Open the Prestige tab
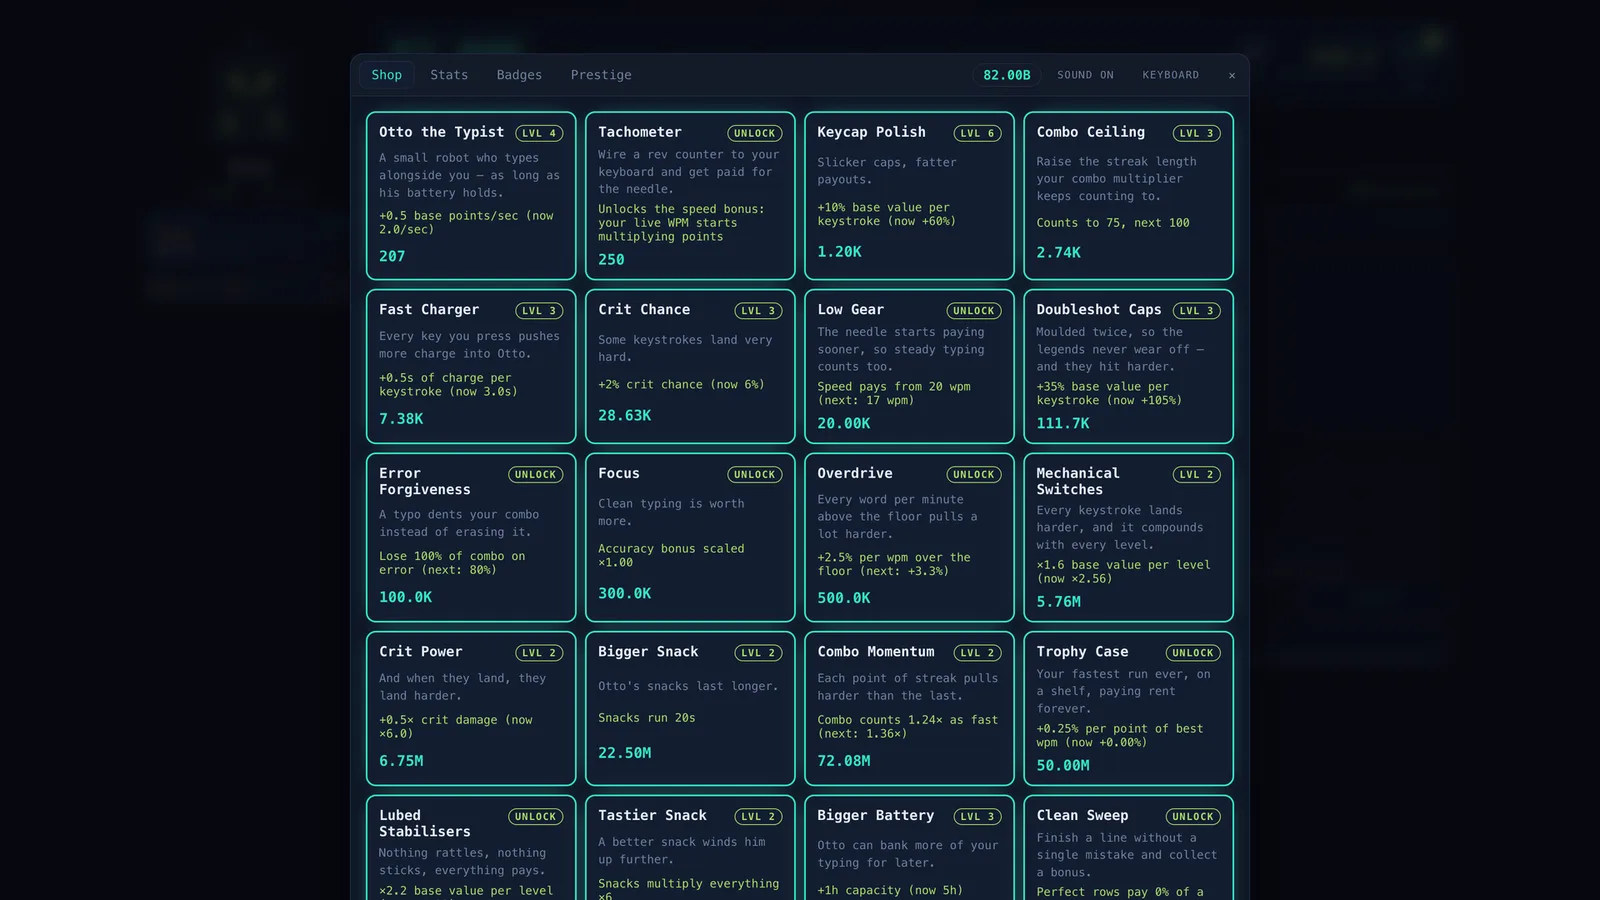 [601, 75]
